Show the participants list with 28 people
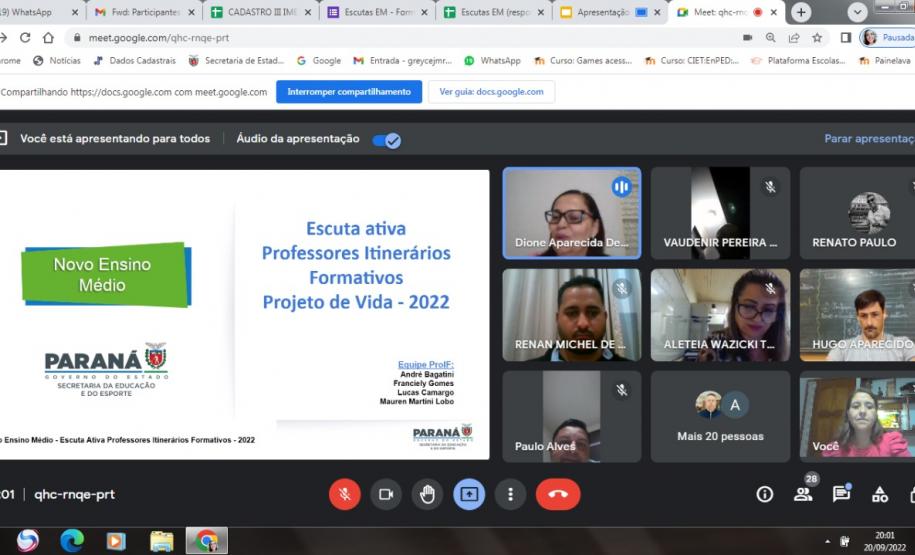This screenshot has height=555, width=915. tap(803, 494)
